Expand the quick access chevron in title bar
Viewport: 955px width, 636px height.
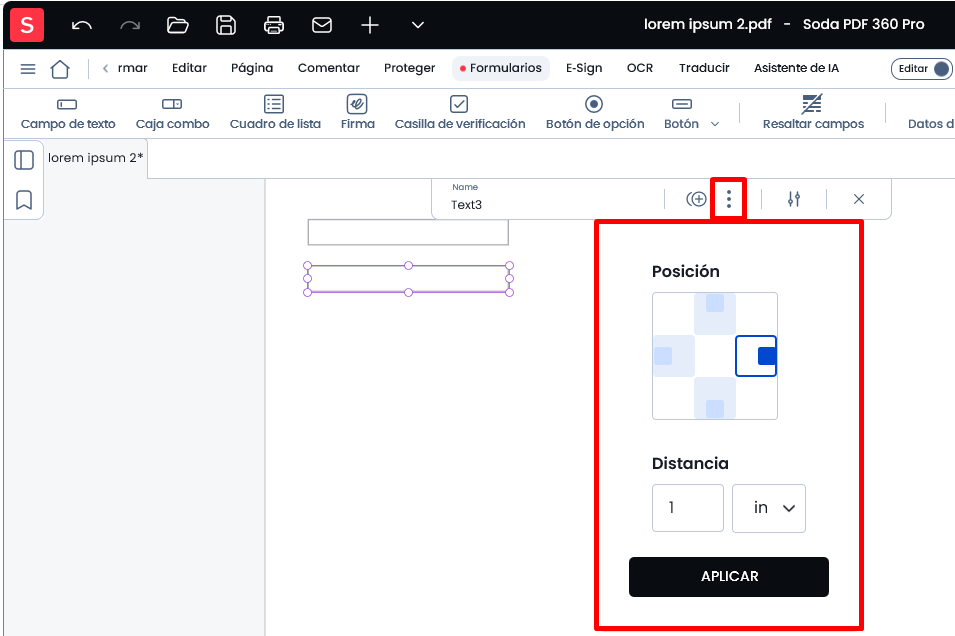418,25
